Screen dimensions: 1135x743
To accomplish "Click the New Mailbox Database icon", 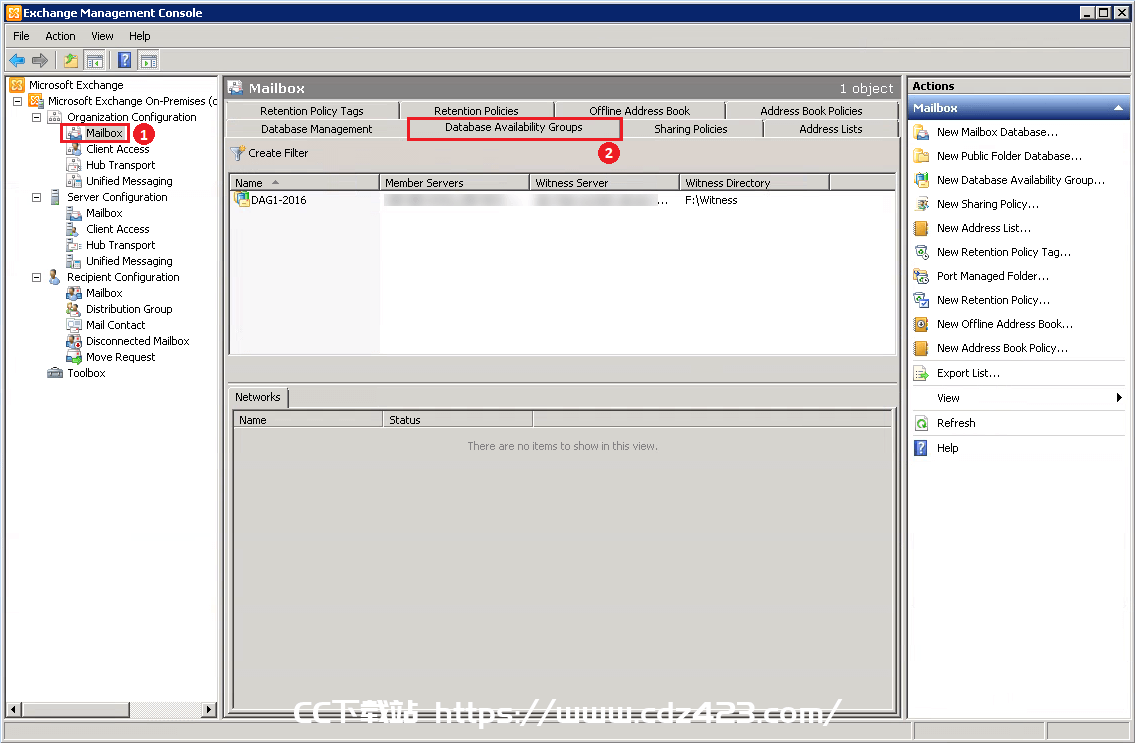I will point(921,132).
